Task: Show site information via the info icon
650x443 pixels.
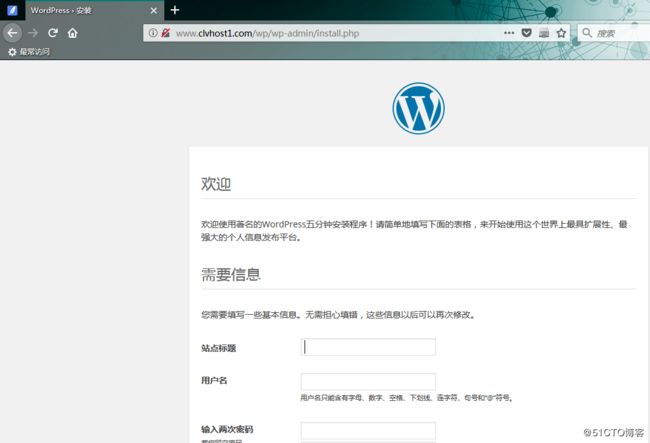Action: 153,33
